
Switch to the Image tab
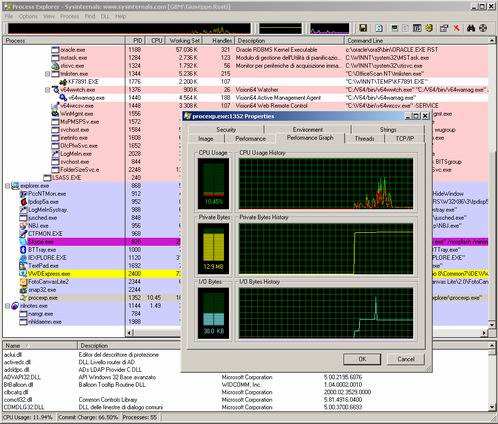(206, 139)
